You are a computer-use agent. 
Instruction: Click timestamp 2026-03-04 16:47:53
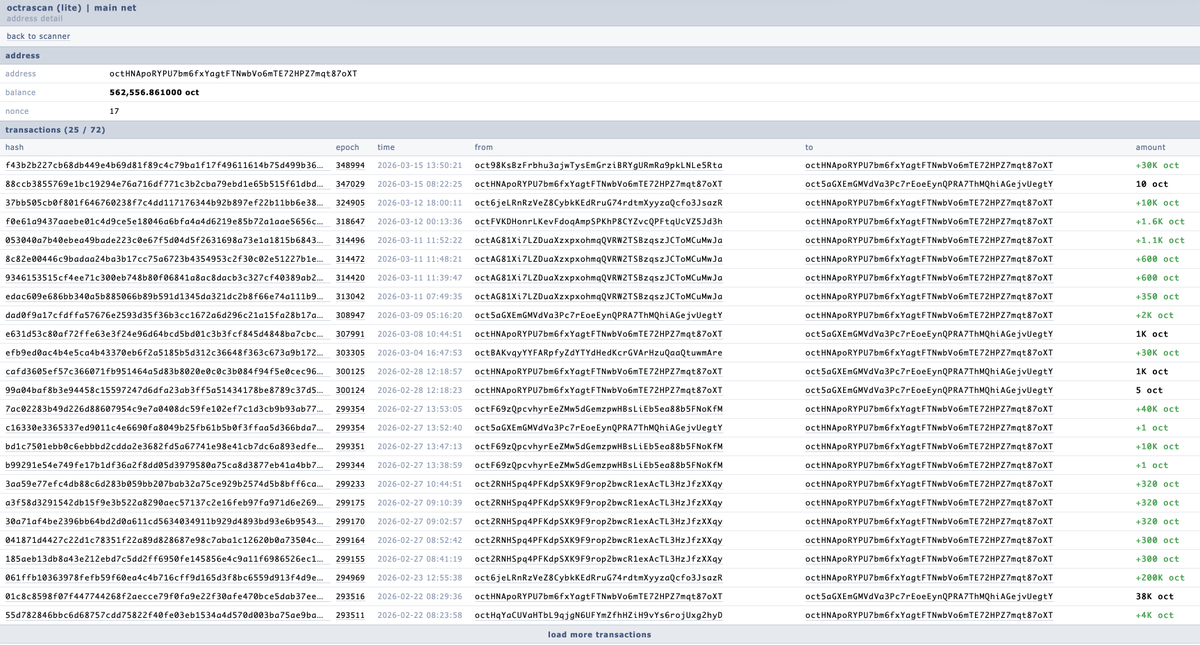click(420, 353)
